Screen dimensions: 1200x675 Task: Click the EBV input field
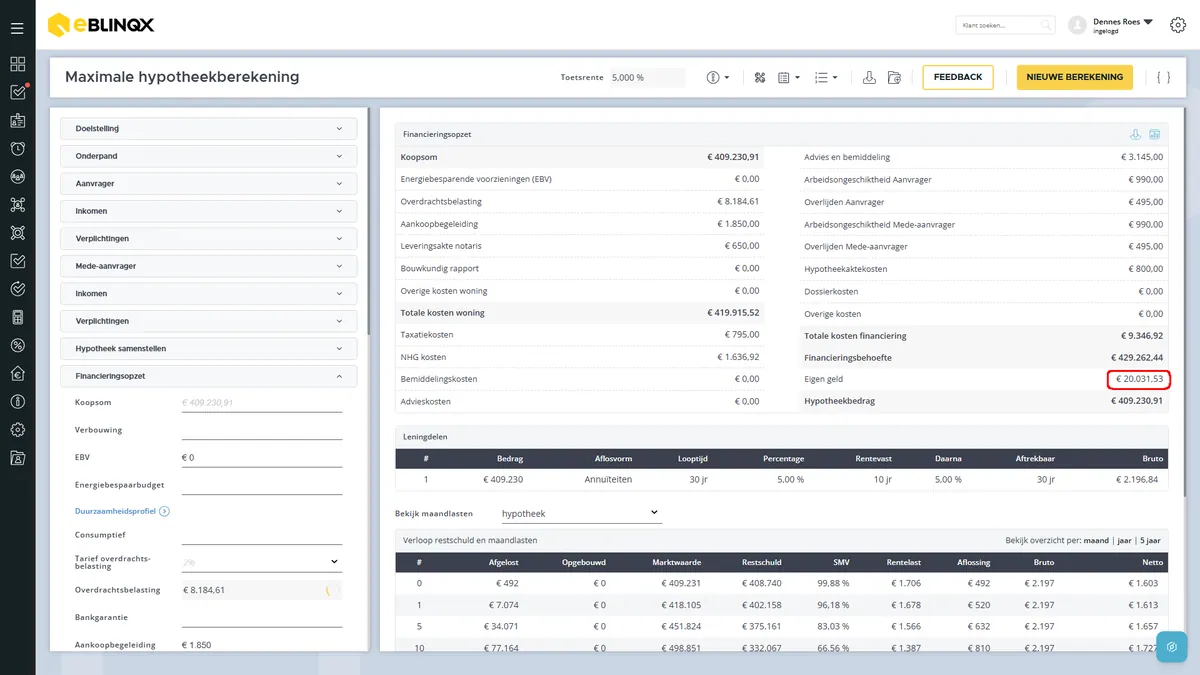(x=262, y=458)
